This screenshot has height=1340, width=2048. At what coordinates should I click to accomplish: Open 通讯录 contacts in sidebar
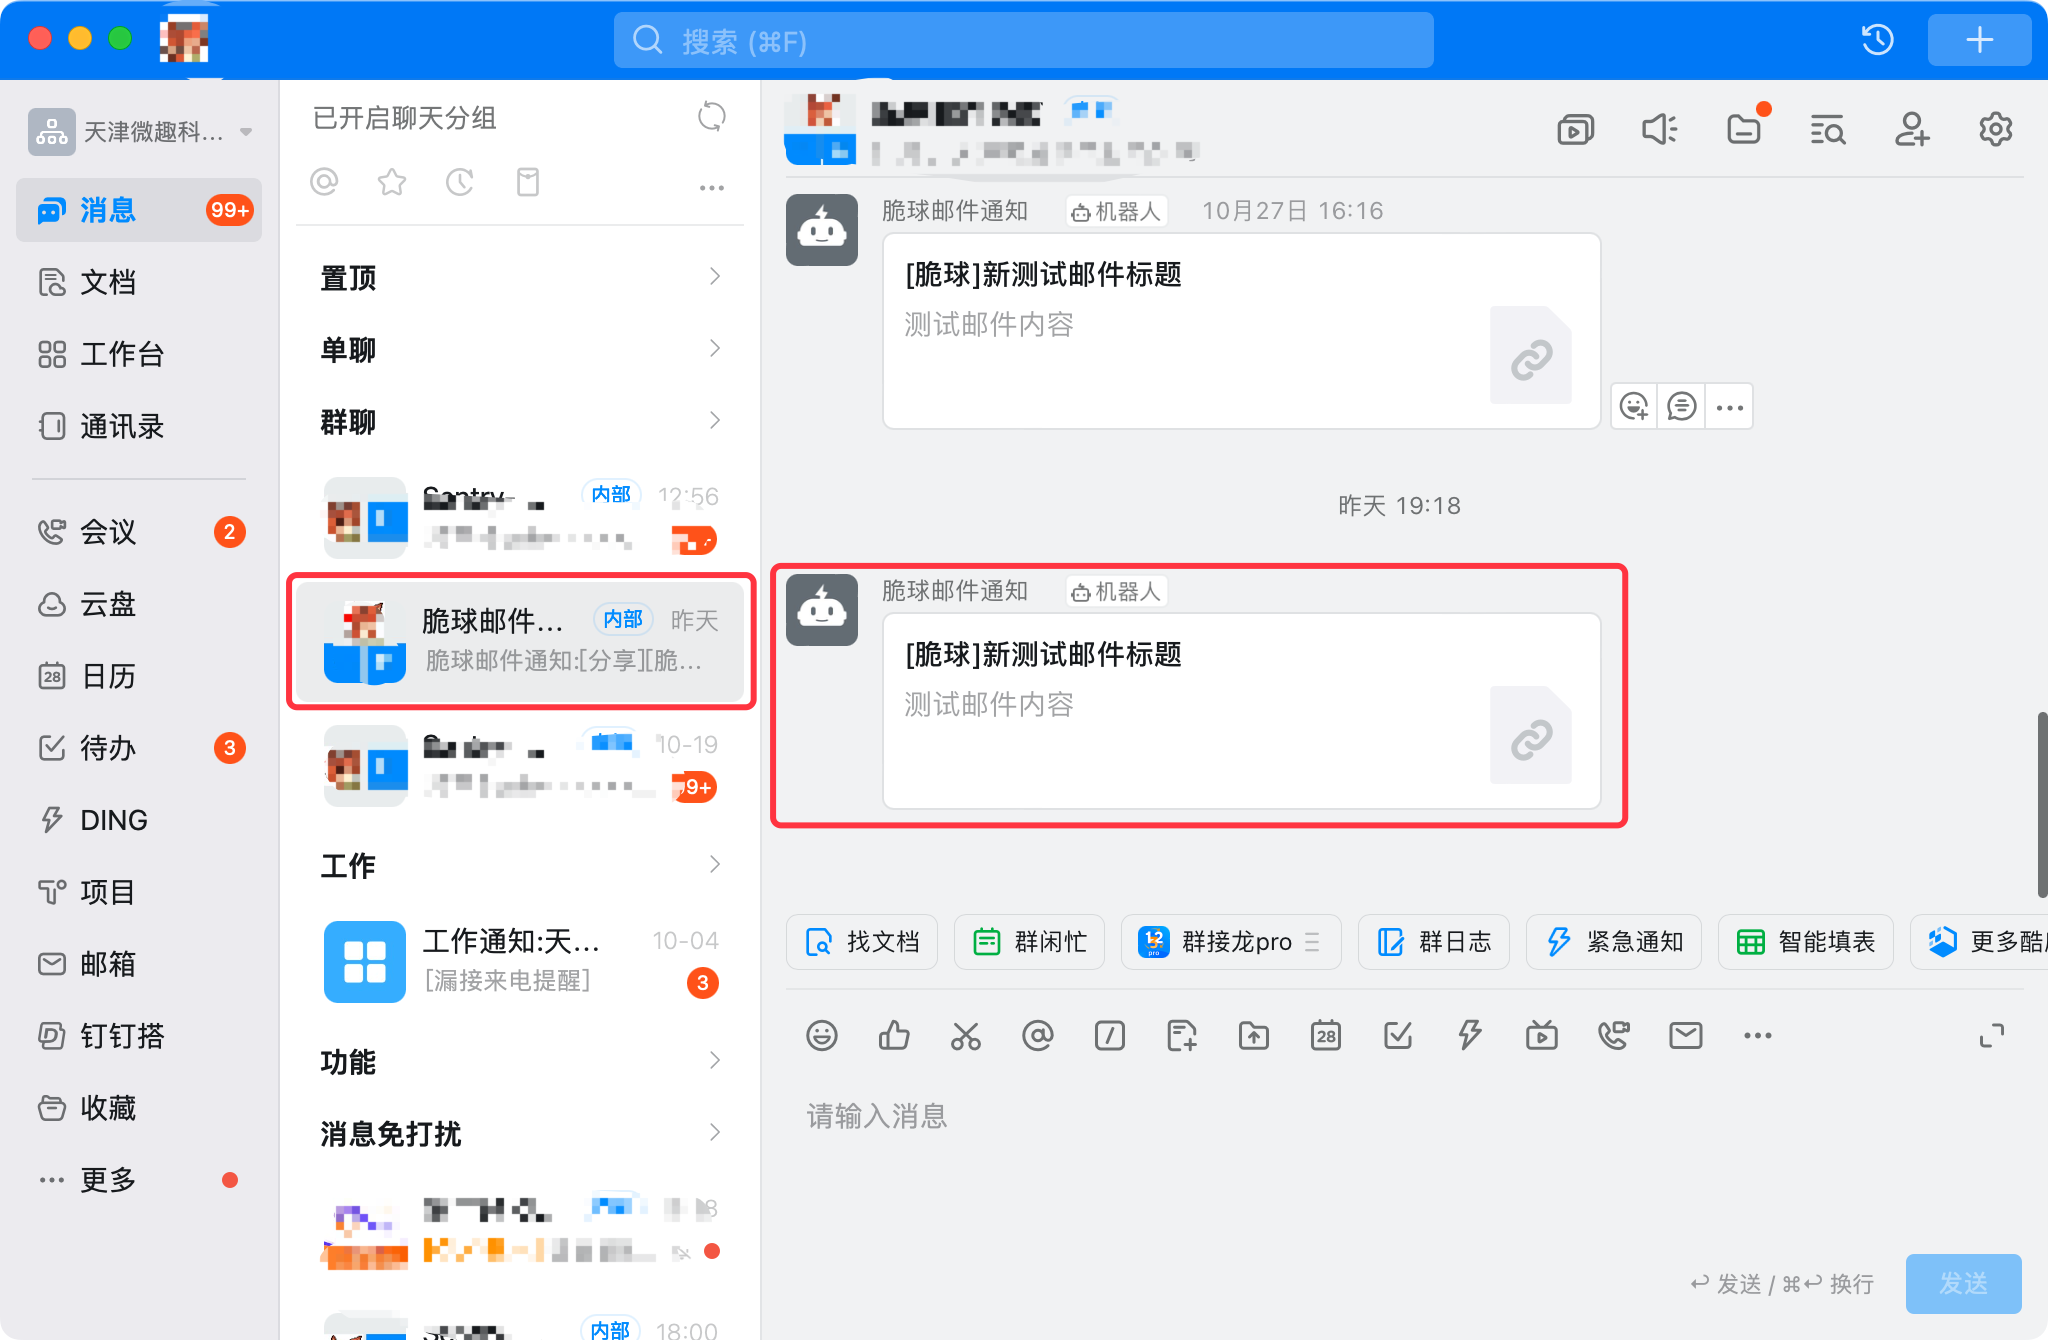139,426
